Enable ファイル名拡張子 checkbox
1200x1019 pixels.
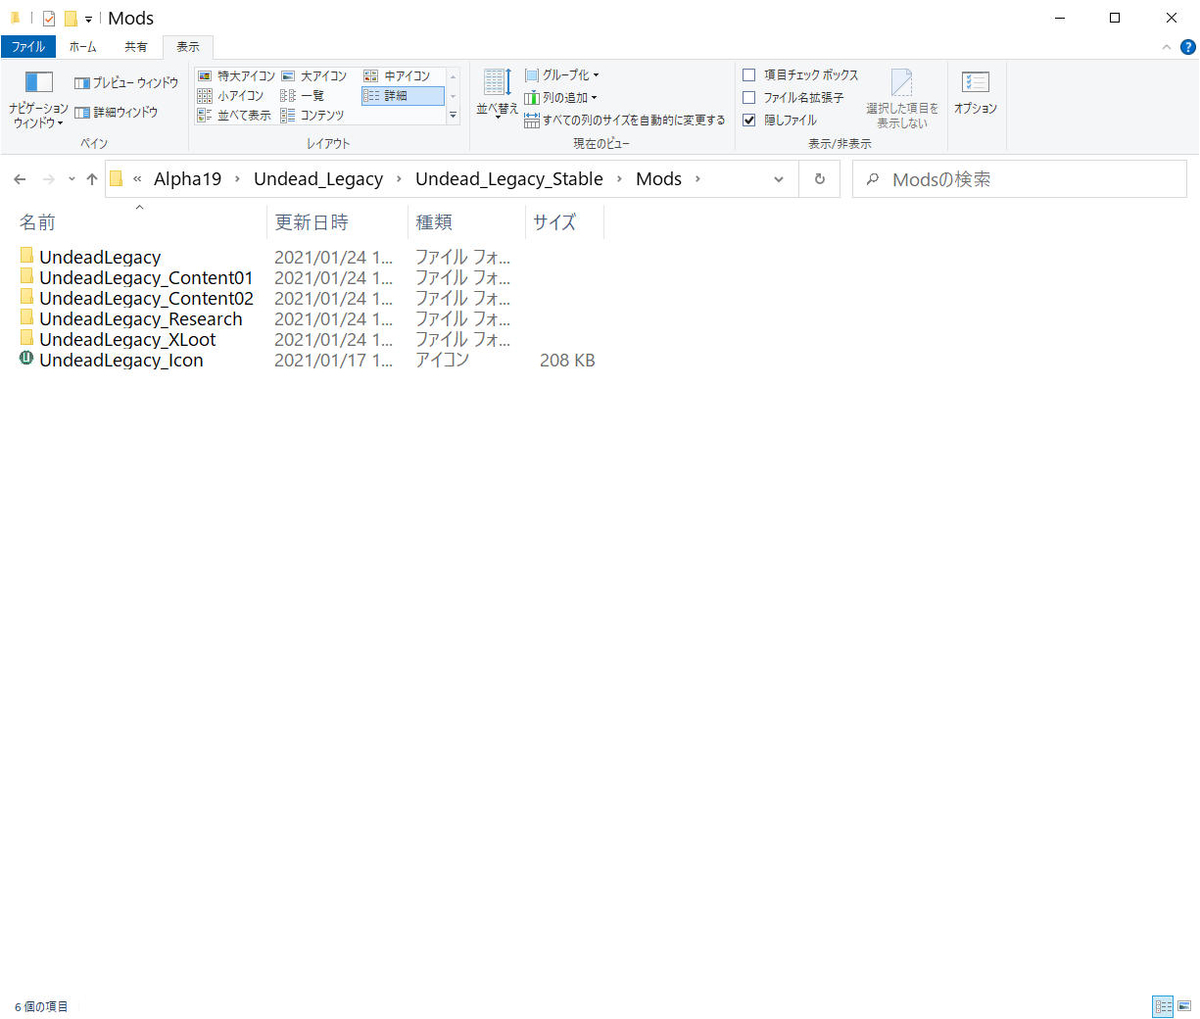[749, 98]
